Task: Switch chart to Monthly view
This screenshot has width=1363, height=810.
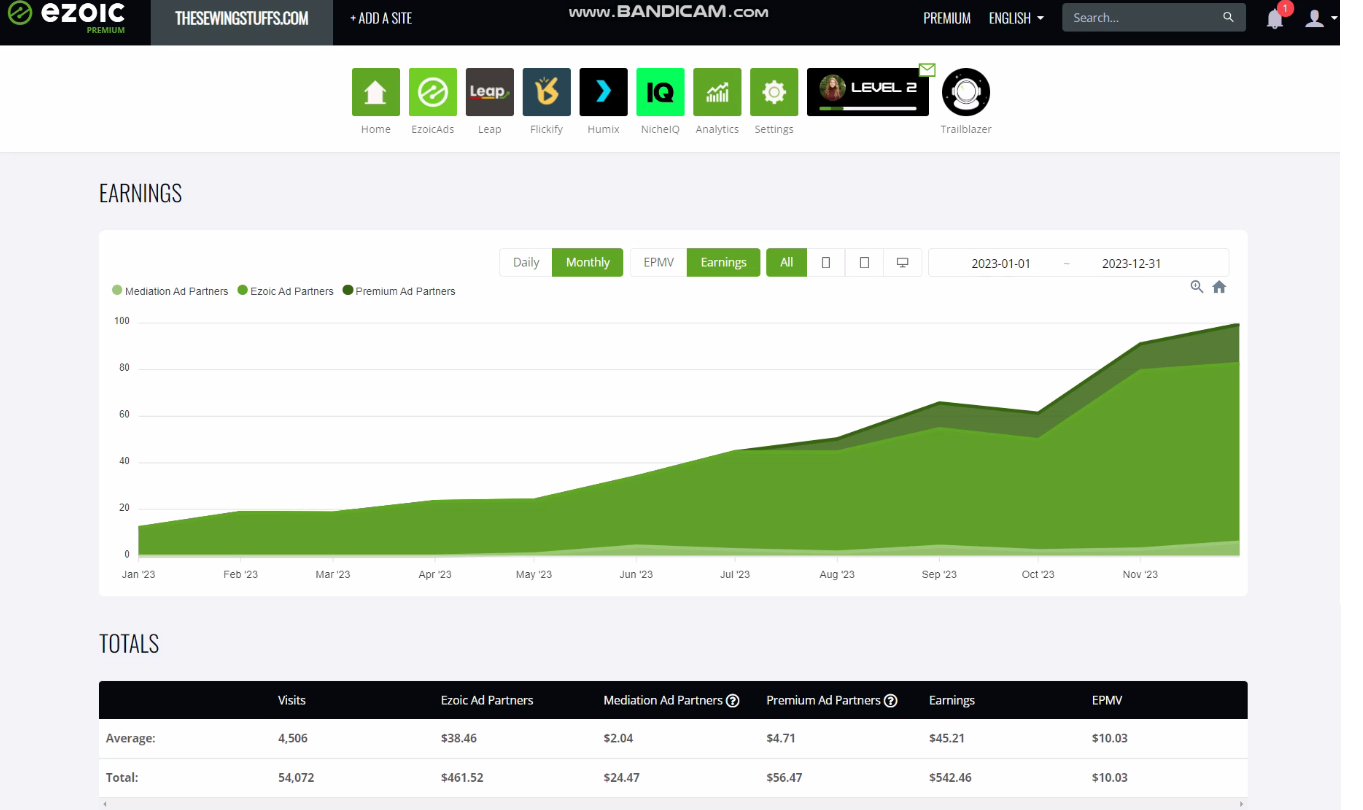Action: tap(588, 262)
